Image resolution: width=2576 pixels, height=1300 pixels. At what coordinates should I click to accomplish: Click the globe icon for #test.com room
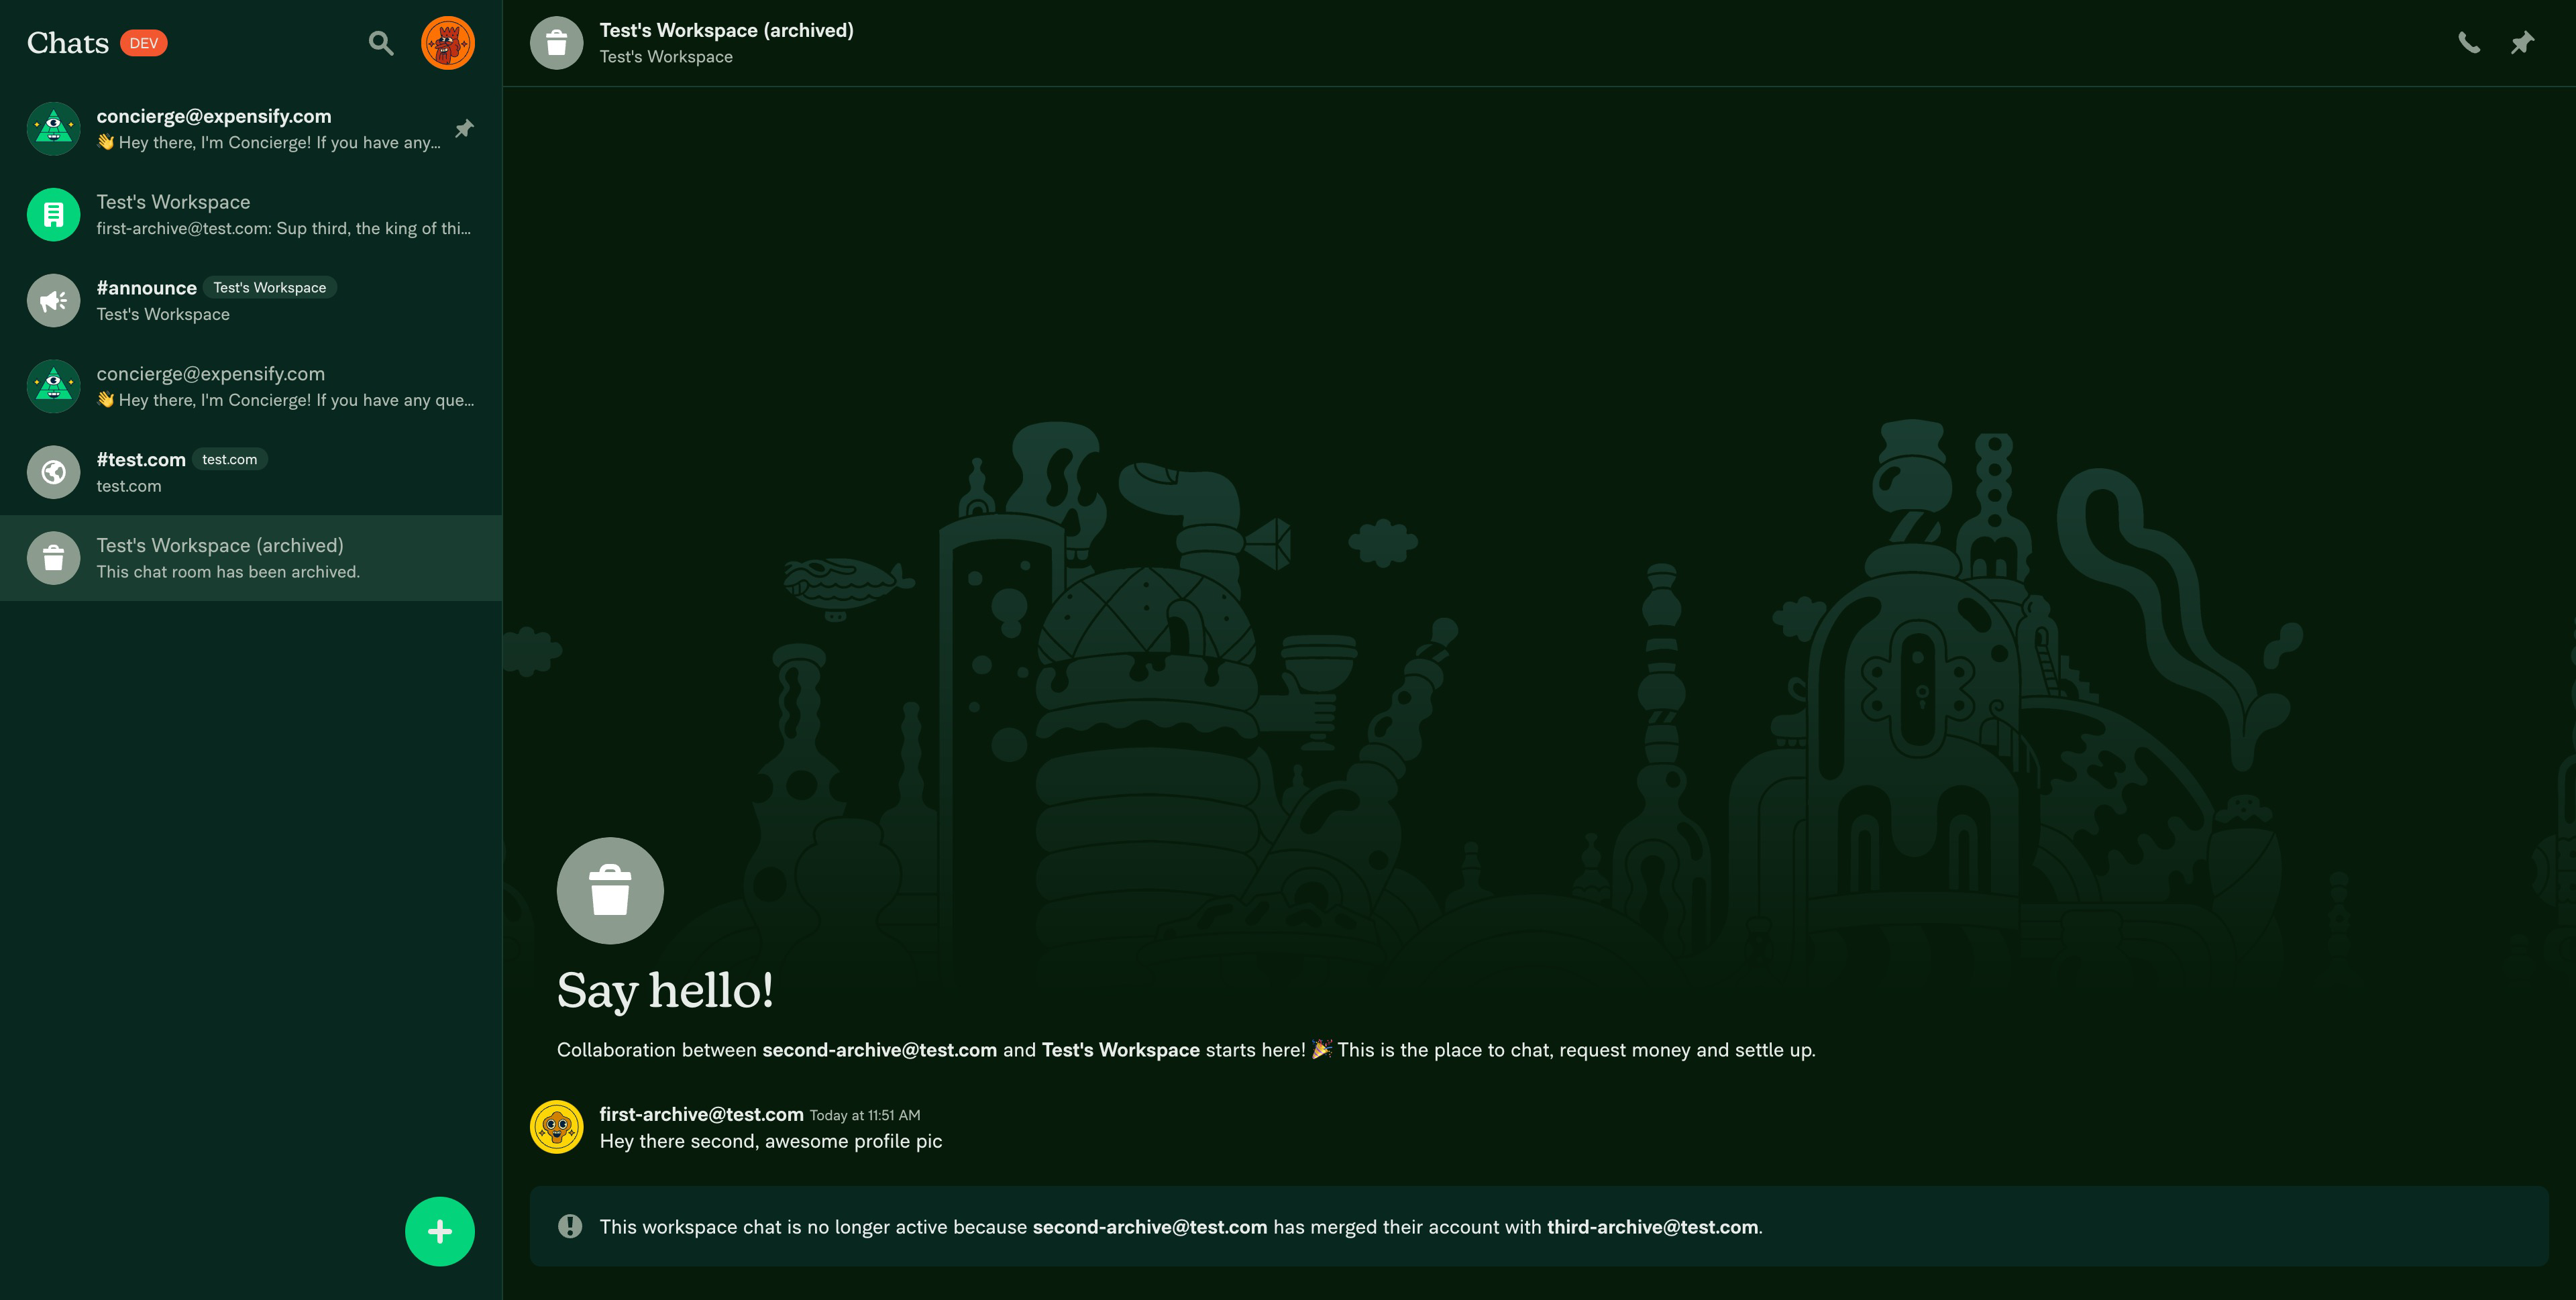click(54, 473)
